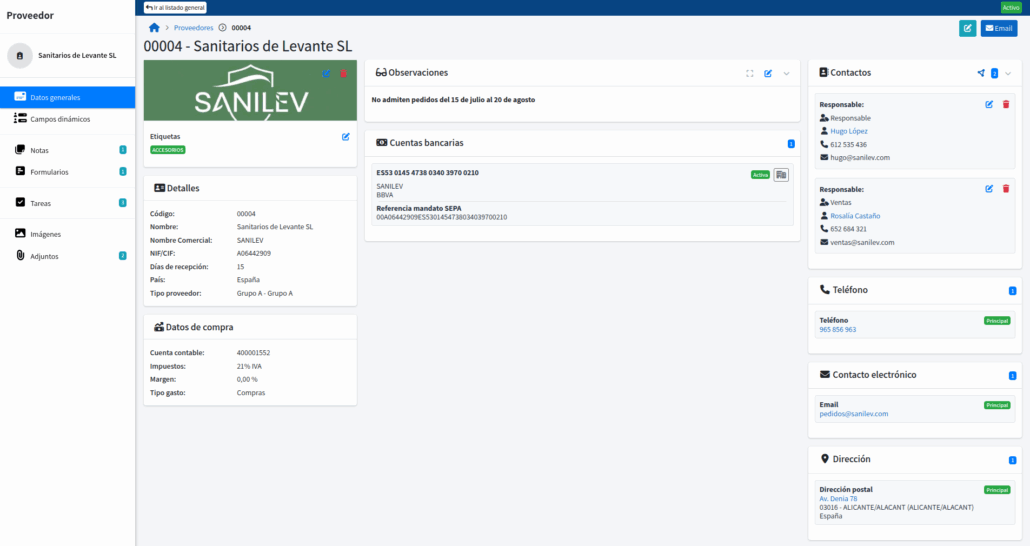Click observation text about pedidos julio-agosto
The width and height of the screenshot is (1030, 546).
[453, 100]
